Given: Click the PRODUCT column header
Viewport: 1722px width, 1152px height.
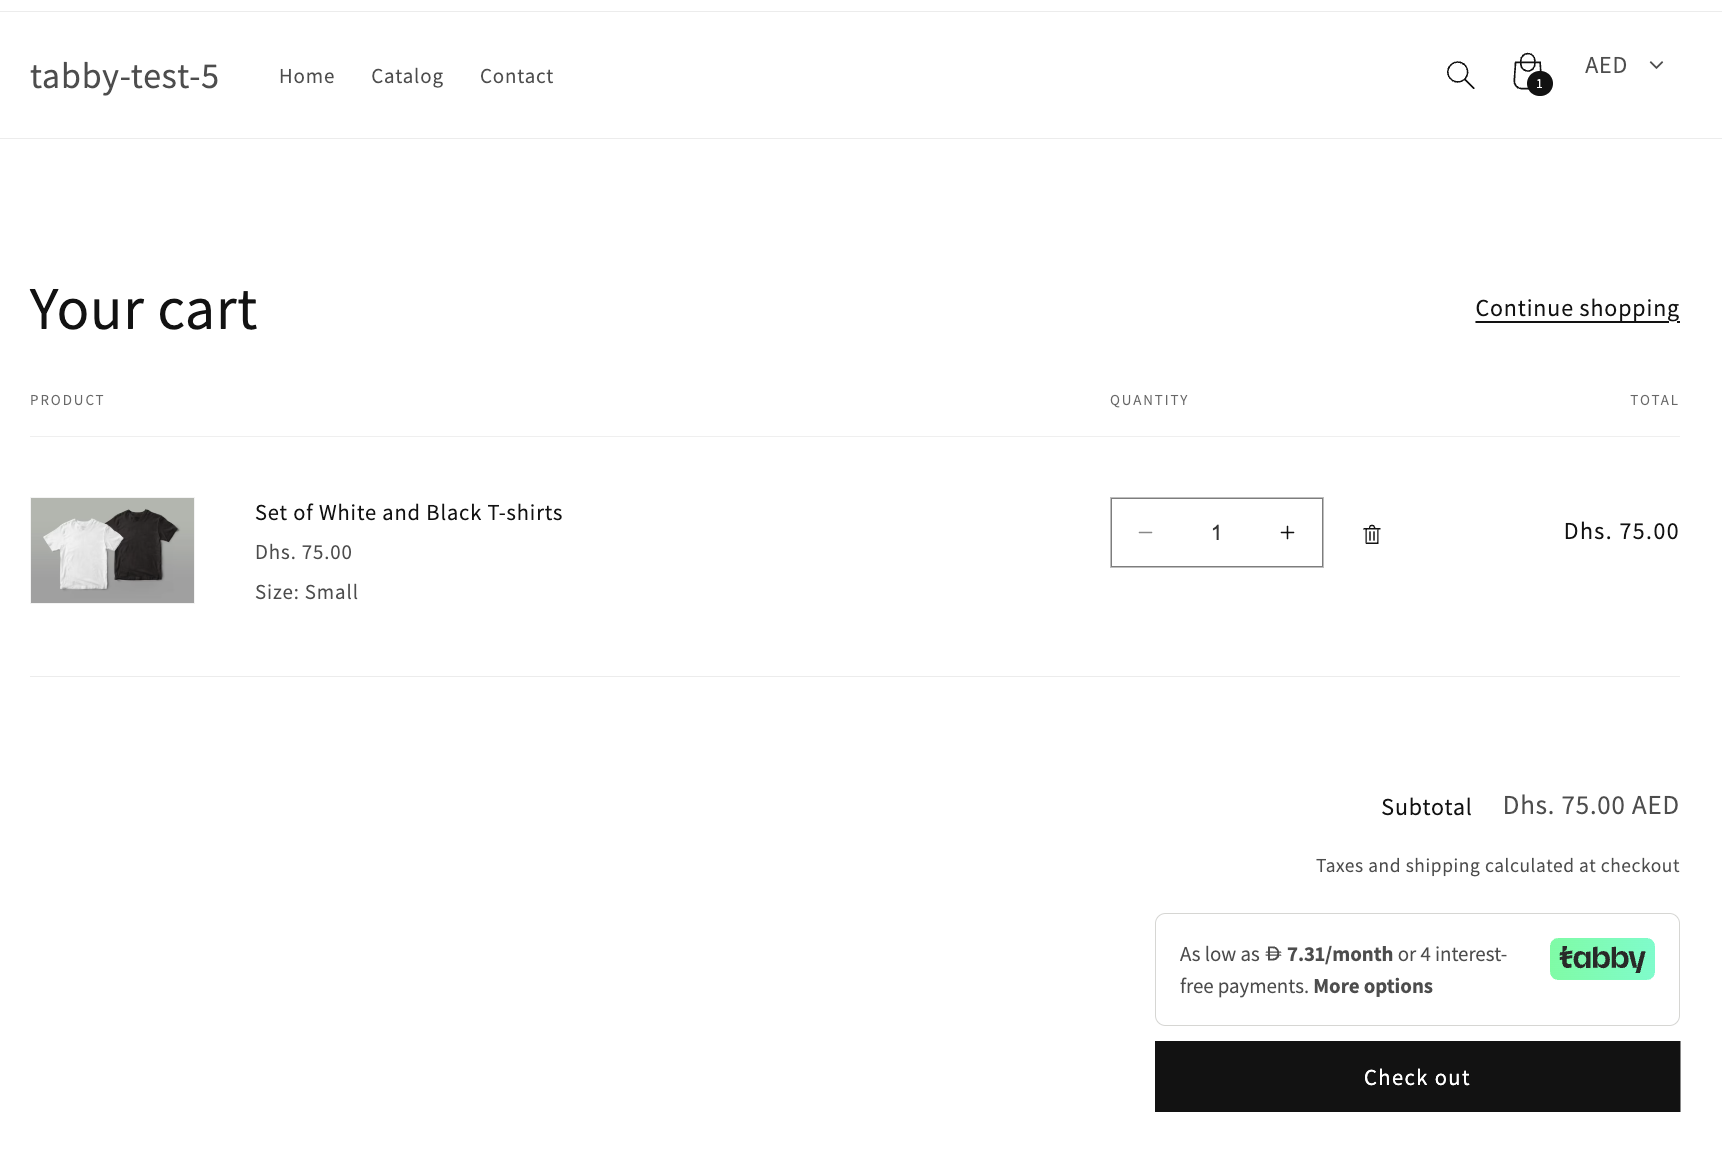Looking at the screenshot, I should click(x=67, y=399).
